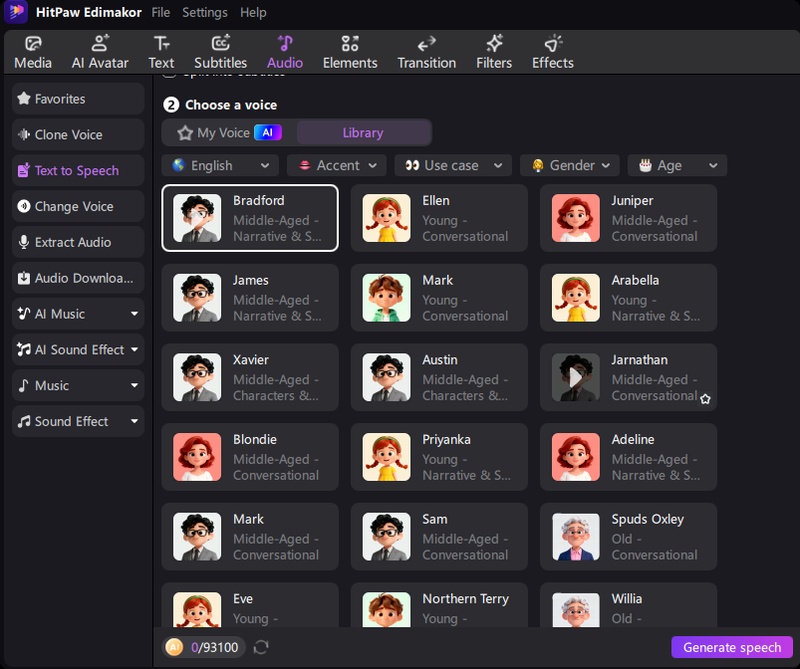Select the Willia voice card
This screenshot has width=800, height=669.
(x=629, y=605)
